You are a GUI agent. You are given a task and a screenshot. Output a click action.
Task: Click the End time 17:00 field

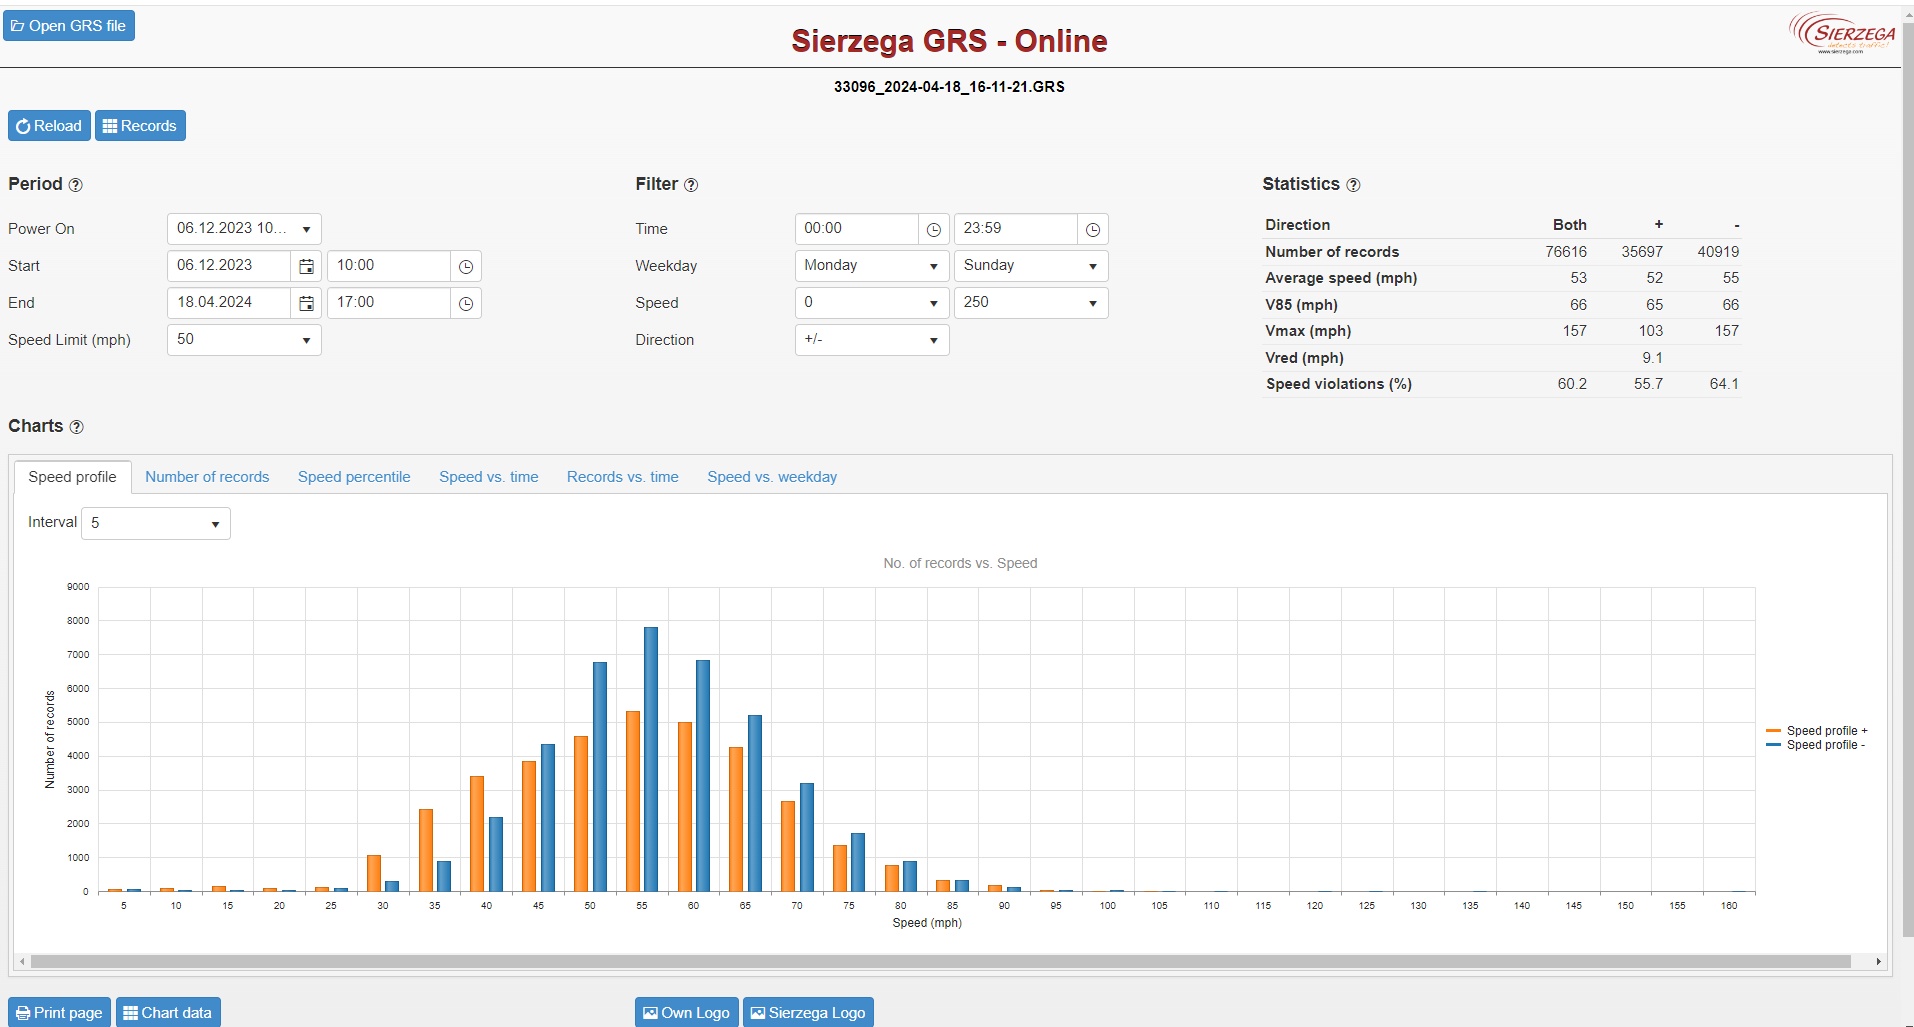(x=389, y=303)
